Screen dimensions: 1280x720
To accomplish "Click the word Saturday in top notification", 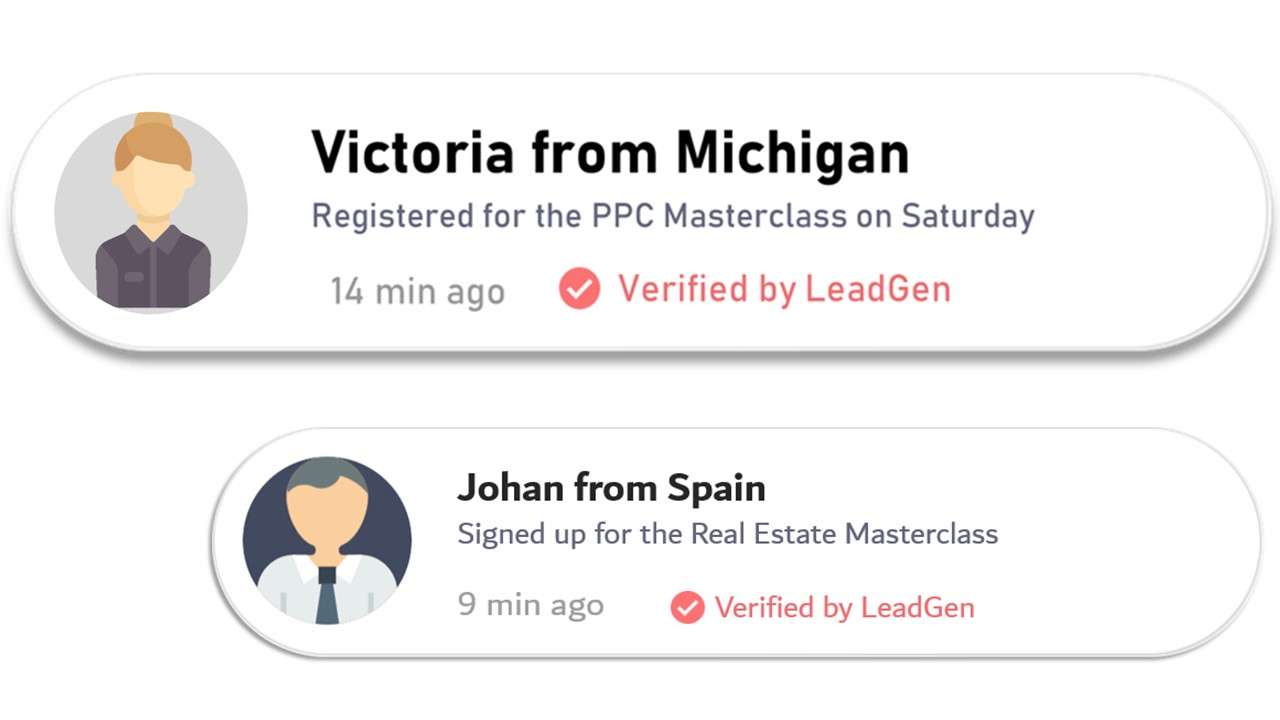I will [x=968, y=216].
